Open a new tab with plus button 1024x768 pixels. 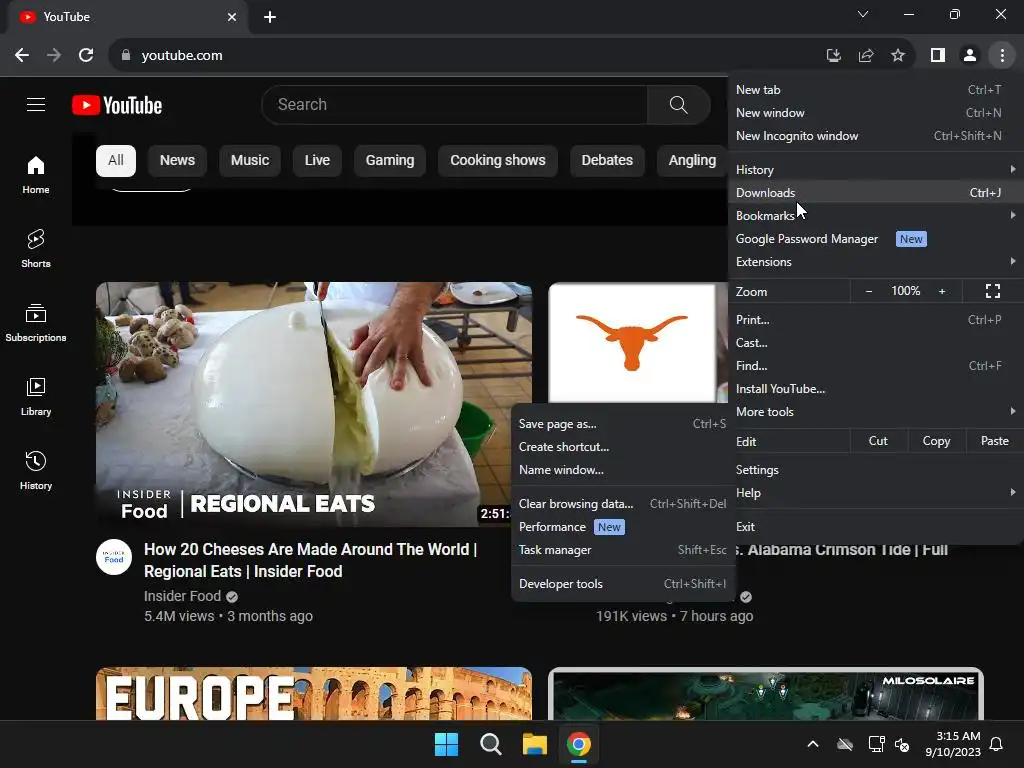pyautogui.click(x=270, y=17)
